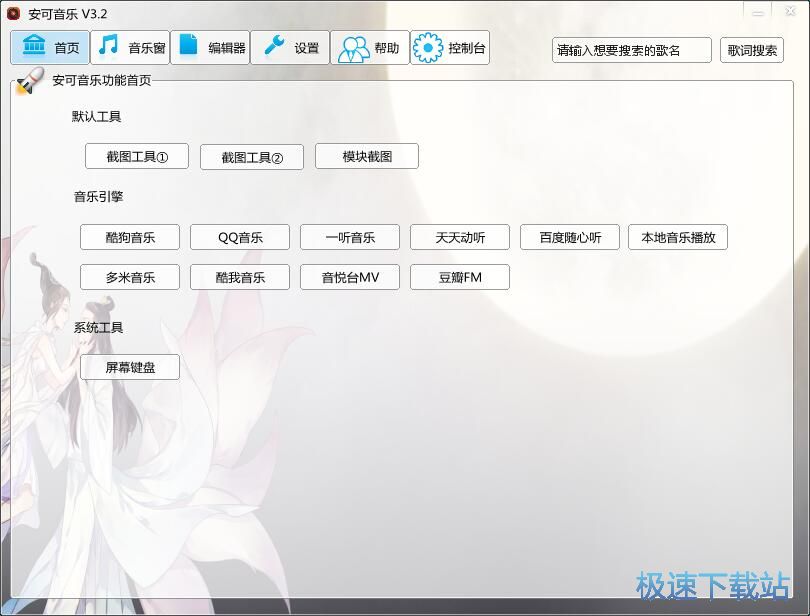Click the 系统工具 section label
The image size is (810, 616).
click(98, 328)
